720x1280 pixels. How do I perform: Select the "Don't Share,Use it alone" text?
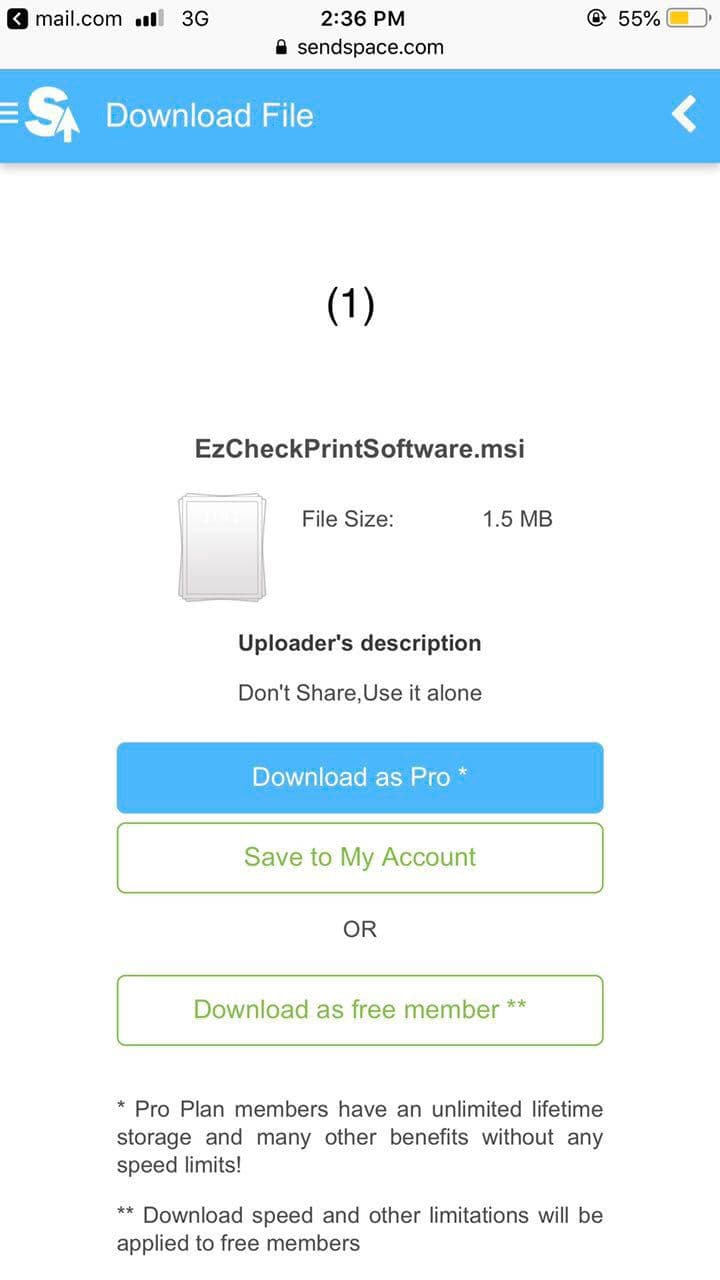point(360,693)
